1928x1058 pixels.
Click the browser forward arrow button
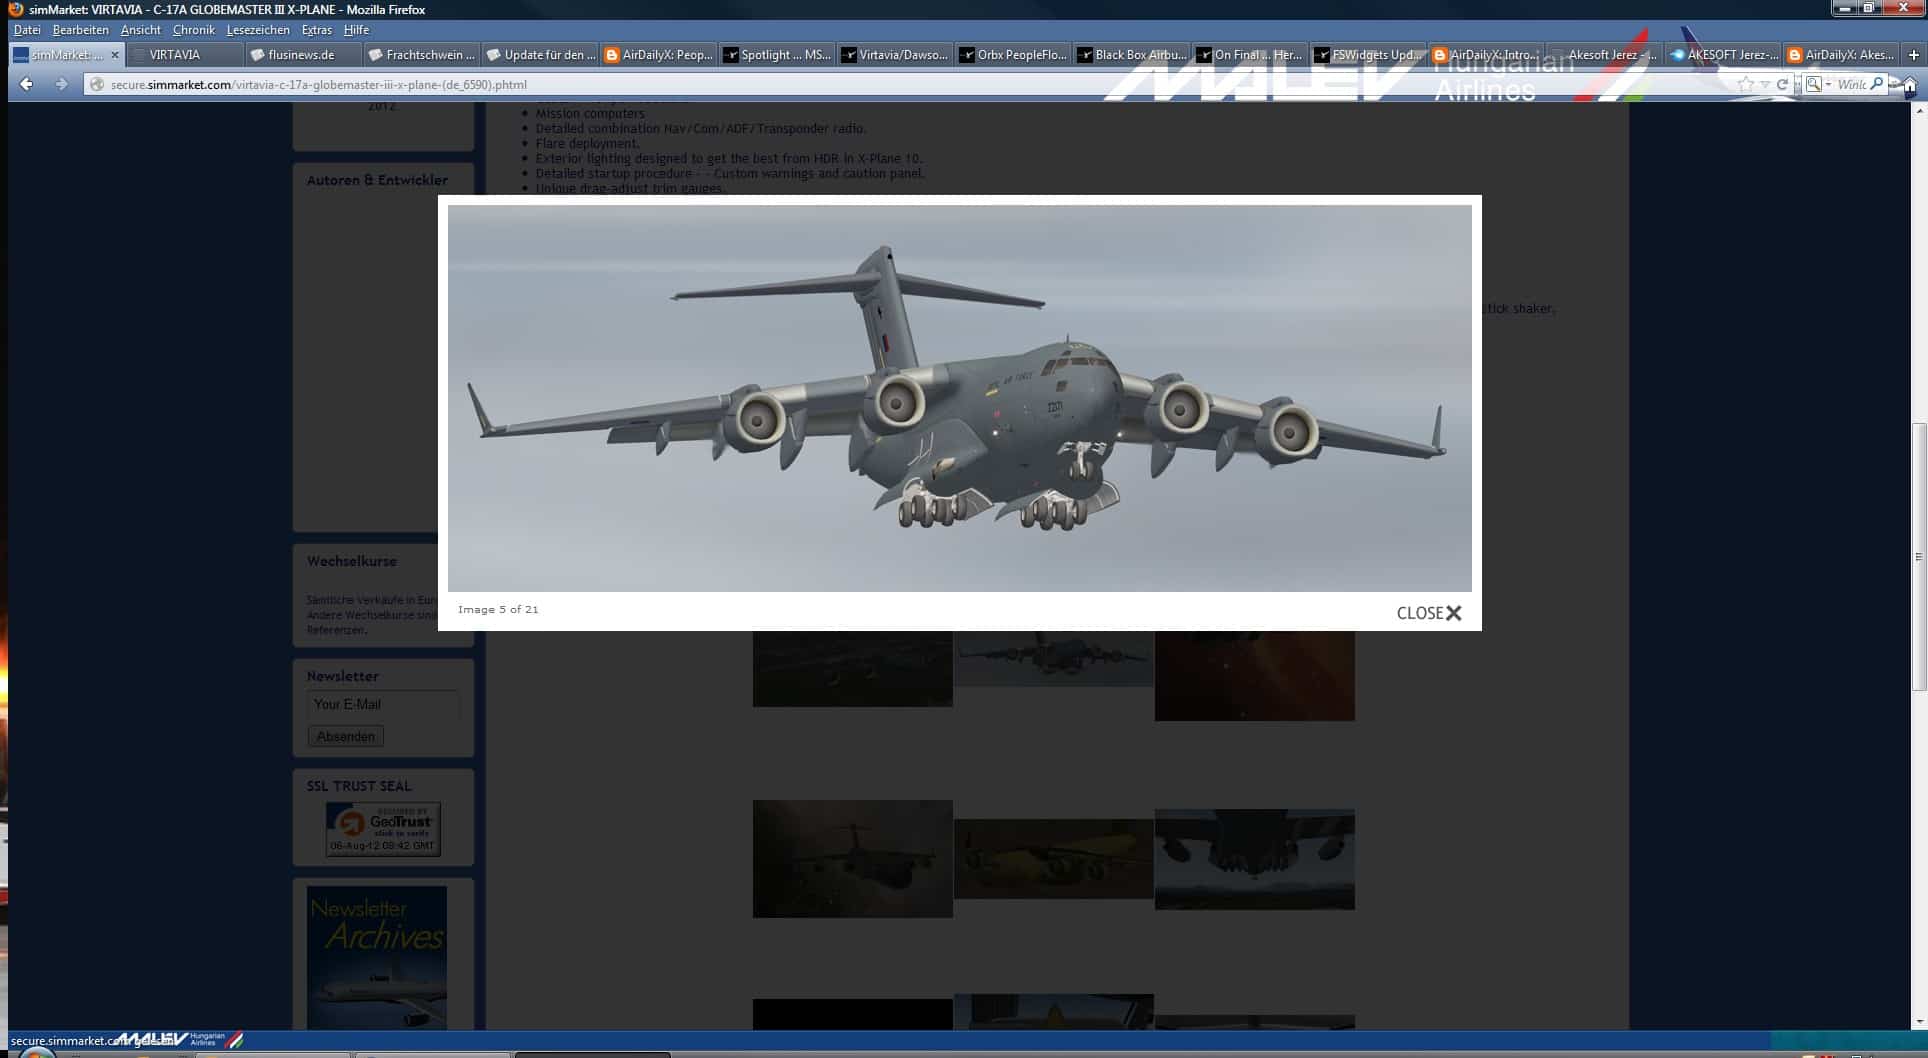click(x=61, y=85)
